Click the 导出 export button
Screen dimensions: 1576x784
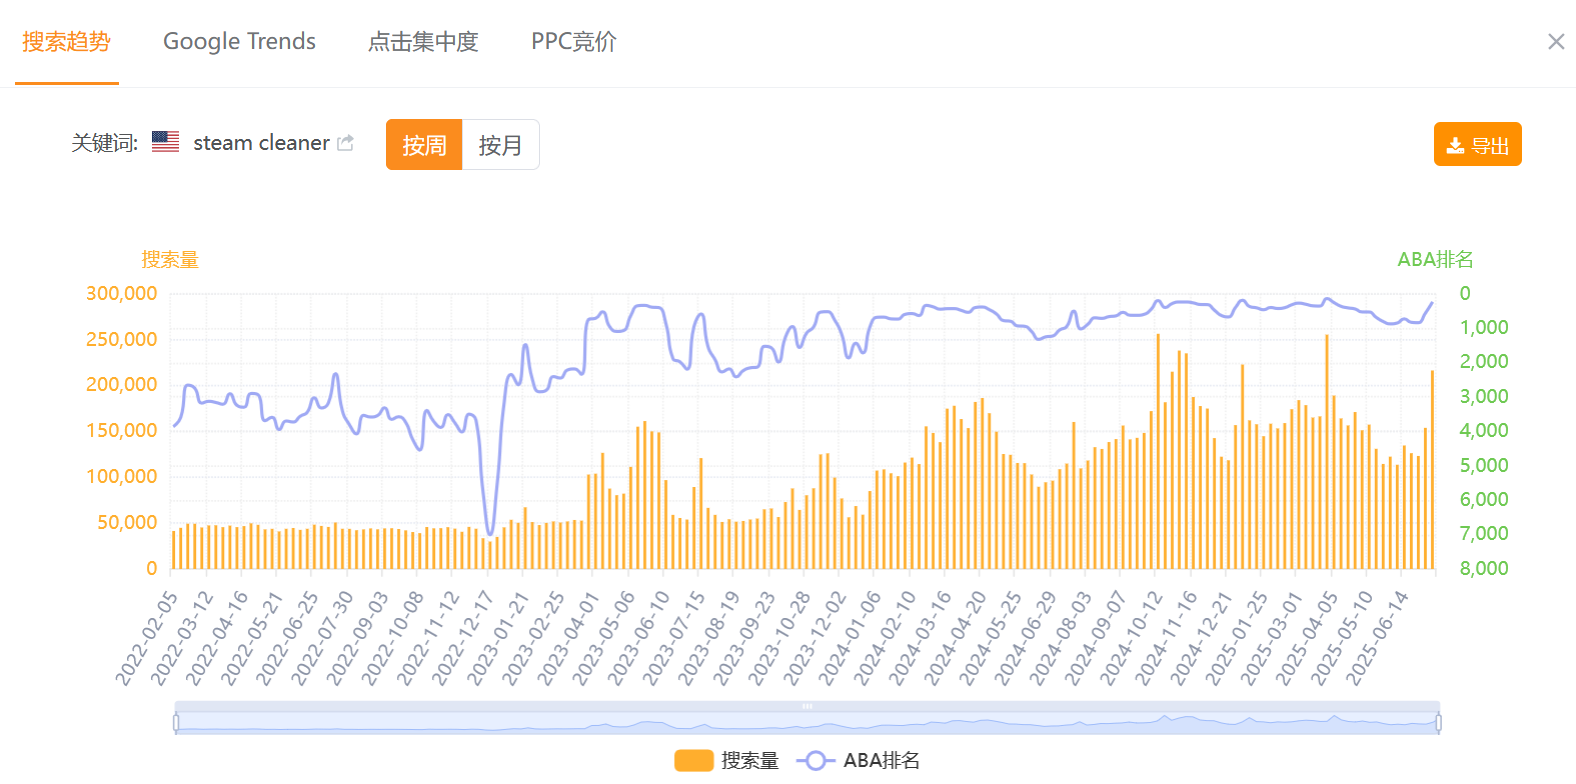click(x=1477, y=145)
